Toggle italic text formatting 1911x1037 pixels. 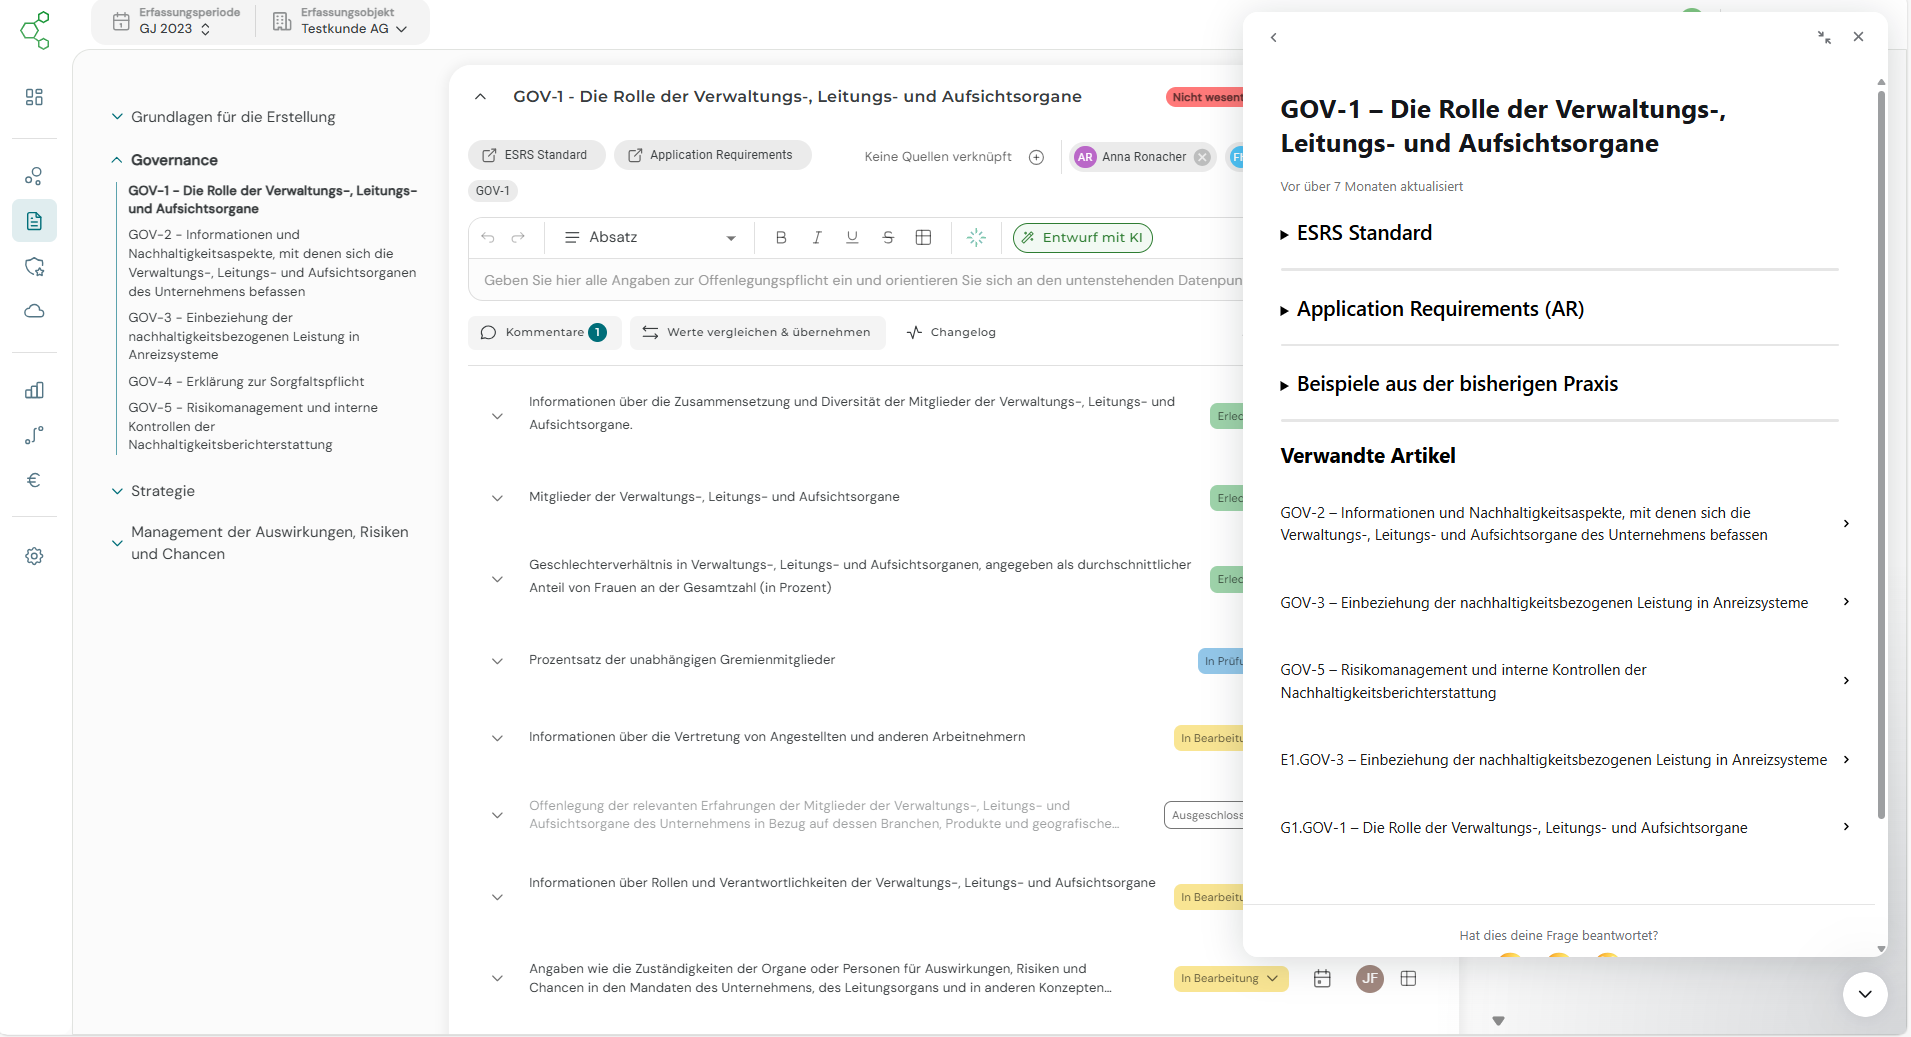(817, 237)
